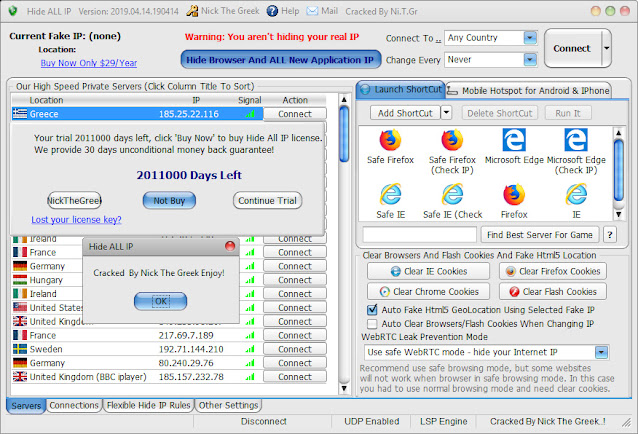This screenshot has width=638, height=434.
Task: Click the Mobile Hotspot tab router icon
Action: [452, 91]
